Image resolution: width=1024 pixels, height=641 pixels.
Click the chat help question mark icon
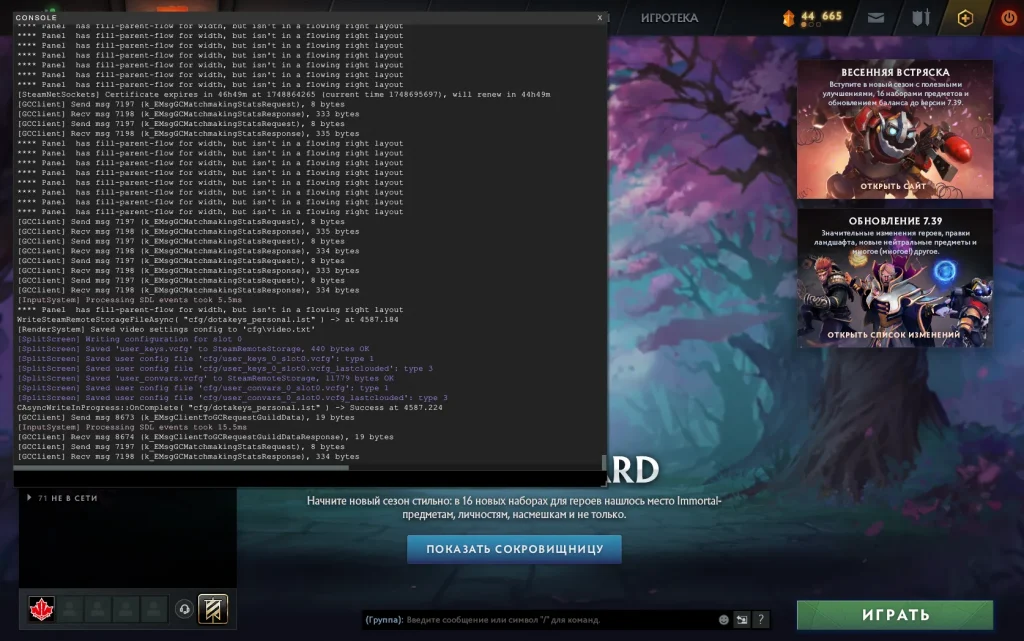761,619
